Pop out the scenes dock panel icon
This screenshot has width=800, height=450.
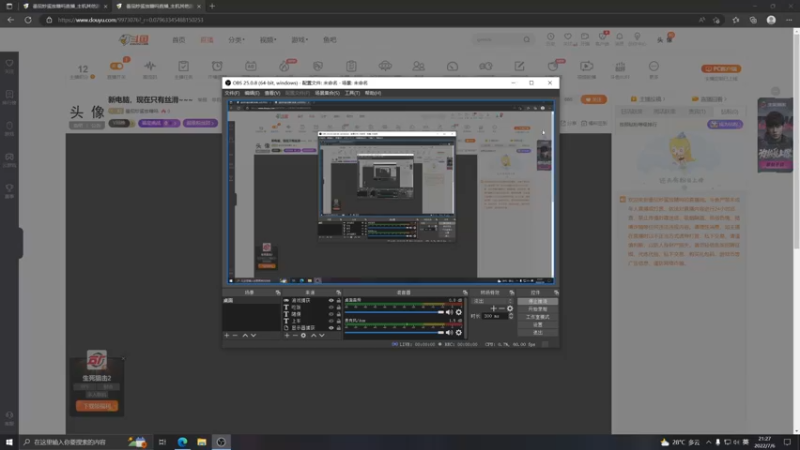click(278, 292)
